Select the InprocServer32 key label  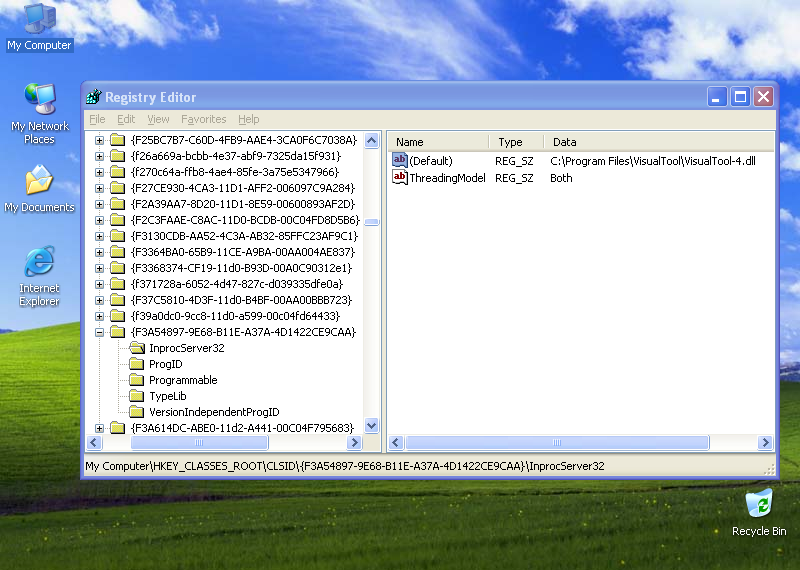(x=187, y=348)
